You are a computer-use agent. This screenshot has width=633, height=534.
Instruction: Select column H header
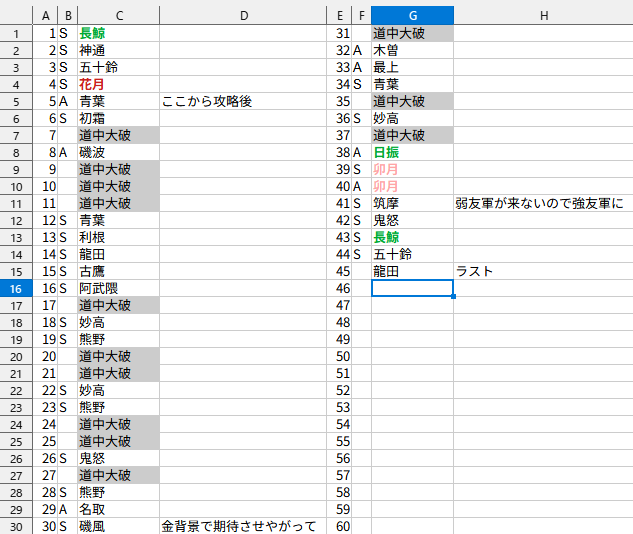click(543, 15)
